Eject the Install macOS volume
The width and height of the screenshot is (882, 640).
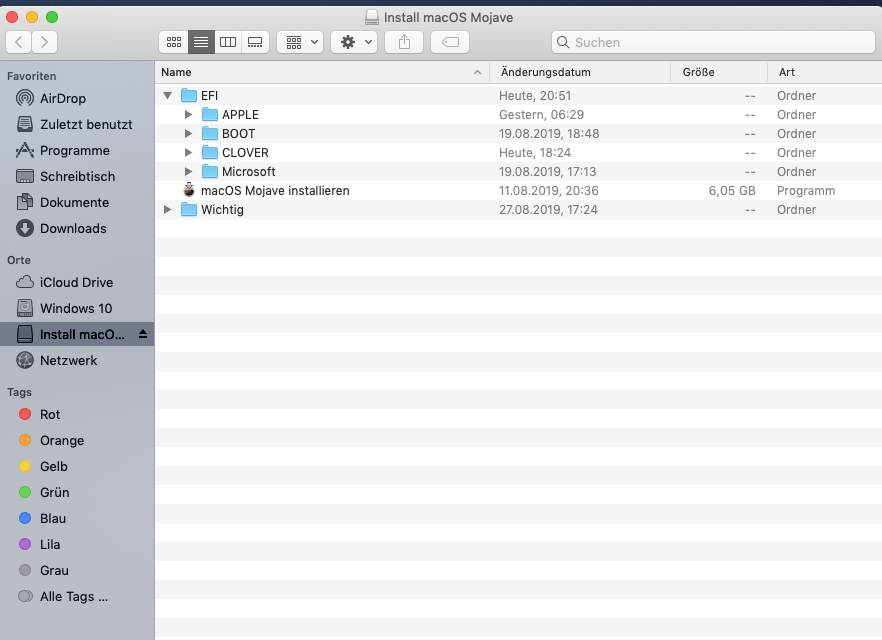pyautogui.click(x=143, y=334)
